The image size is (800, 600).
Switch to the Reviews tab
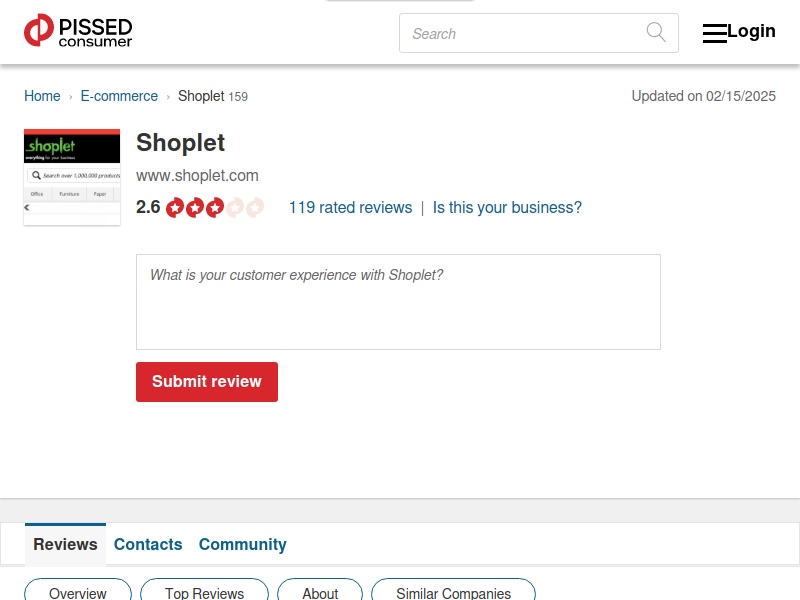point(65,544)
